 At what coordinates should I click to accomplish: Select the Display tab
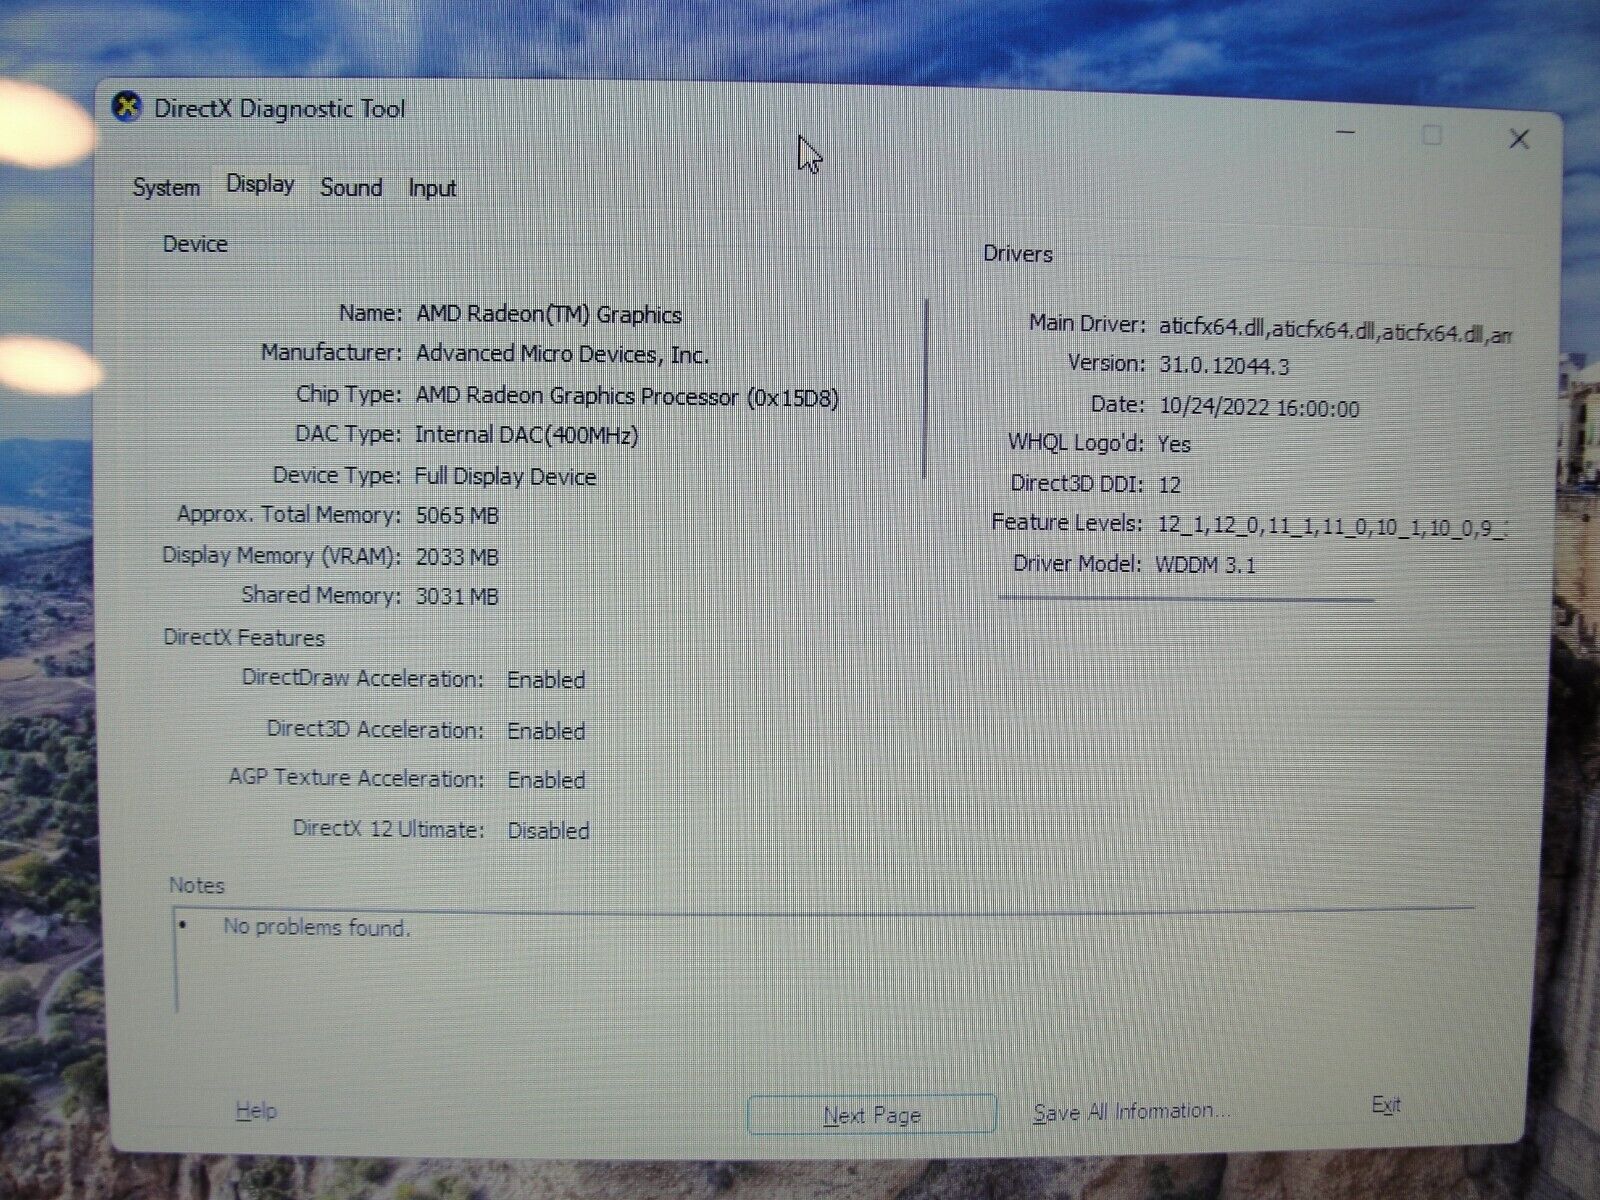pos(260,184)
